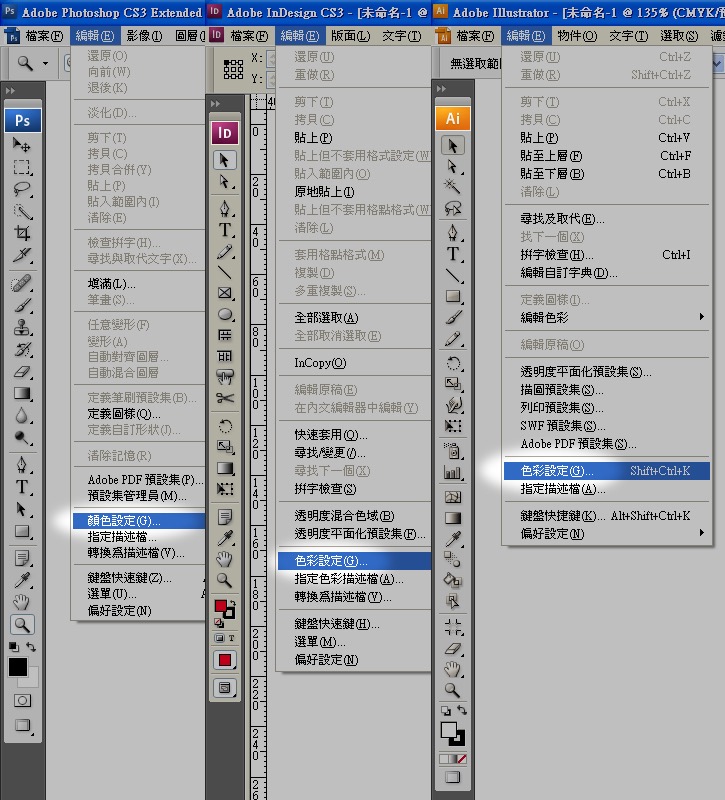Select the InDesign Eyedropper tool

[x=224, y=538]
